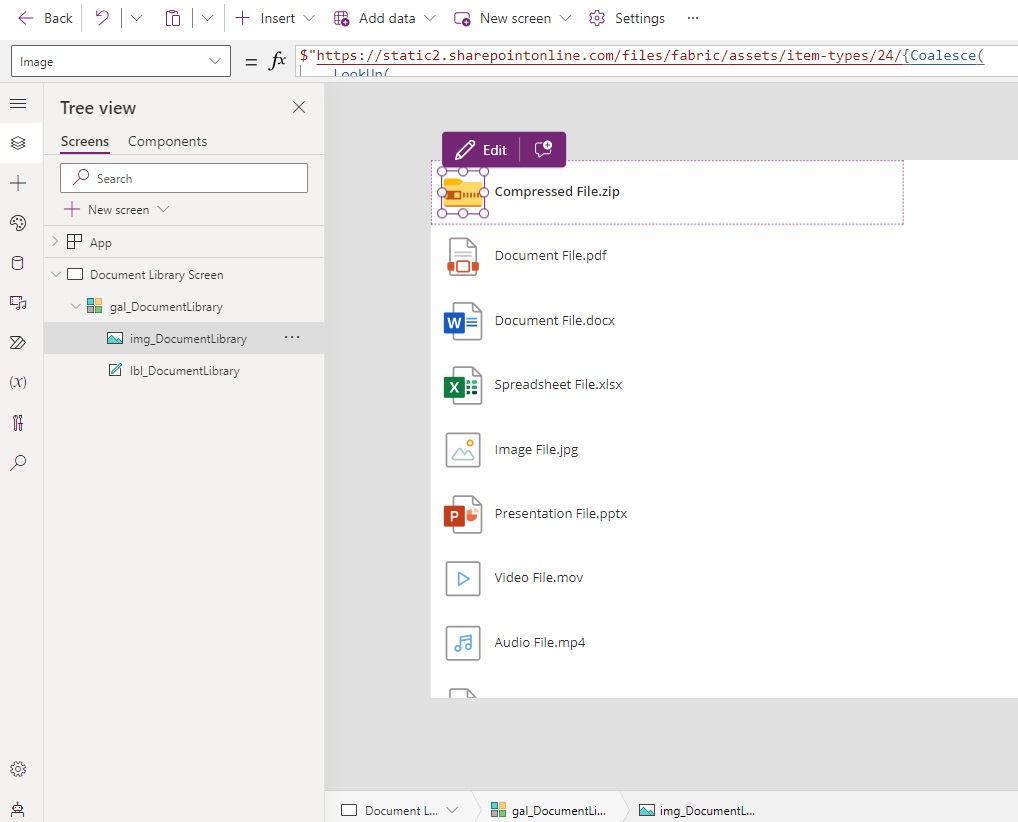Expand the App node in Tree view
Viewport: 1018px width, 822px height.
(x=57, y=241)
